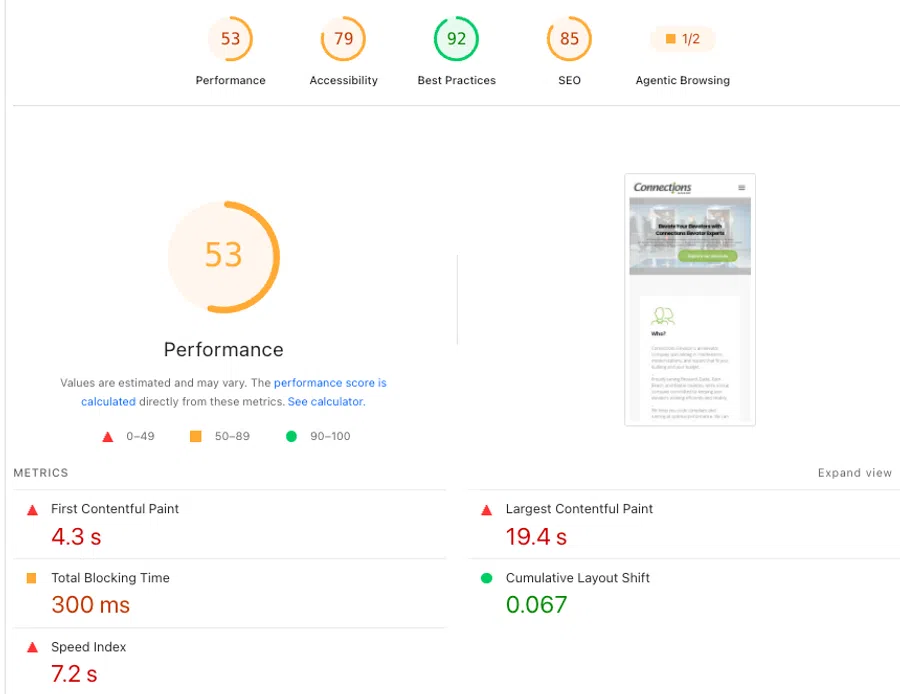Click the Performance label under the top gauge
Screen dimensions: 900x694
[230, 80]
